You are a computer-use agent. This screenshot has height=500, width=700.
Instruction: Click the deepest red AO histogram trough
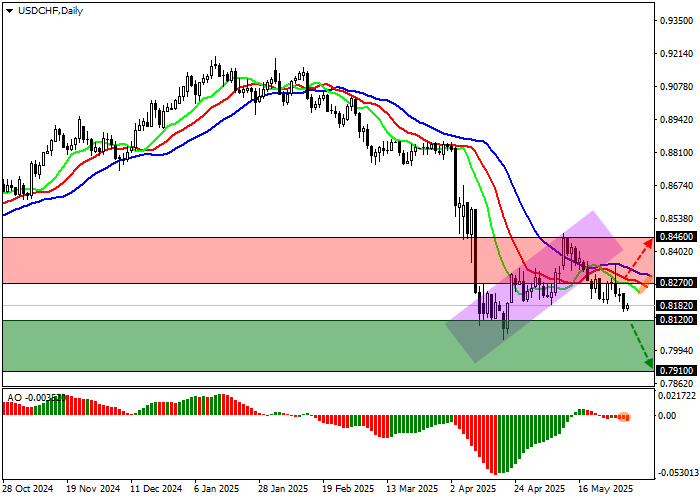pos(493,472)
